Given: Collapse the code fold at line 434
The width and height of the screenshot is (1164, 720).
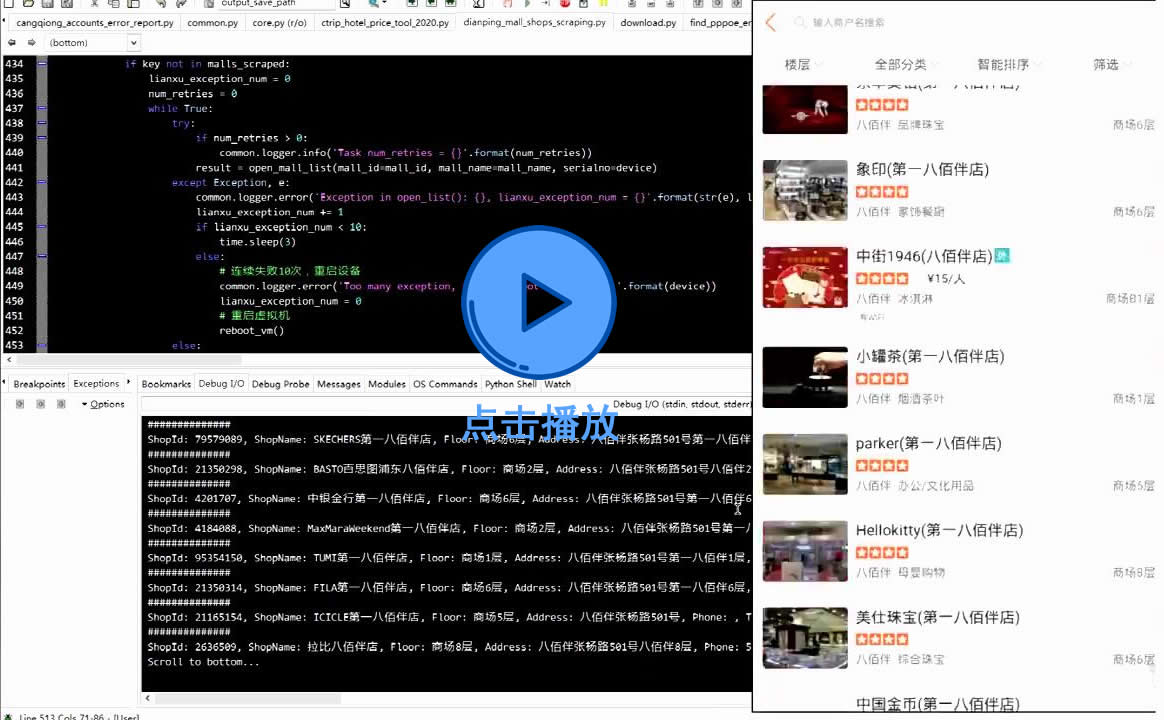Looking at the screenshot, I should [42, 64].
